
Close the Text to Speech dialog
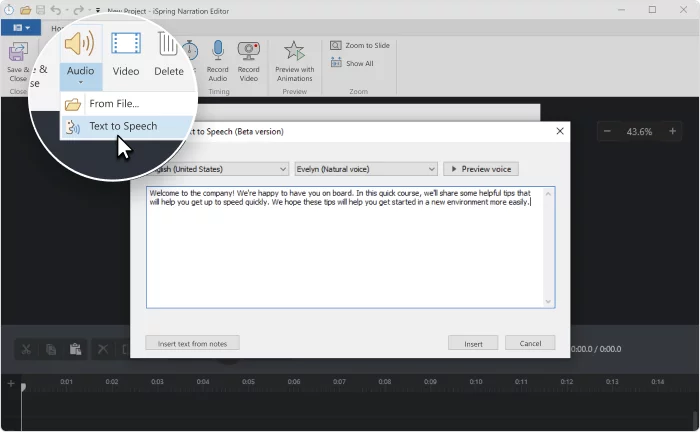coord(560,131)
